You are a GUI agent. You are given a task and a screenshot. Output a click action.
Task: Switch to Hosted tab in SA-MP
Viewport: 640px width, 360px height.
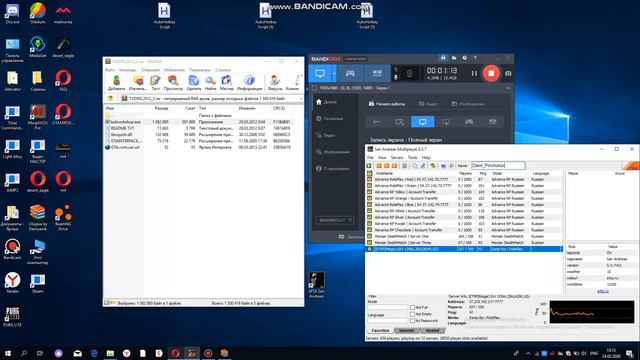click(x=432, y=330)
